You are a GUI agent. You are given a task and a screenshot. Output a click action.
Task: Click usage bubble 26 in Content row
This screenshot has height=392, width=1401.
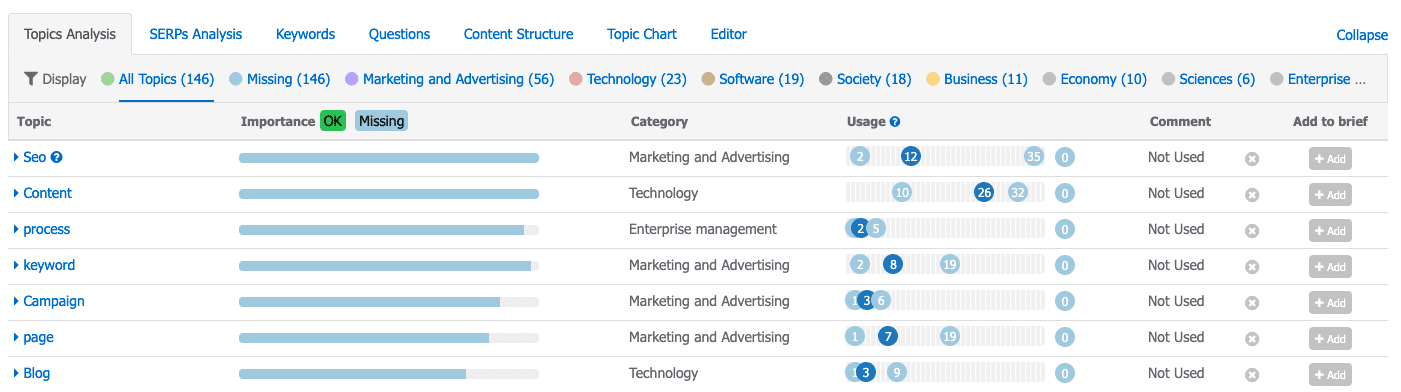984,193
